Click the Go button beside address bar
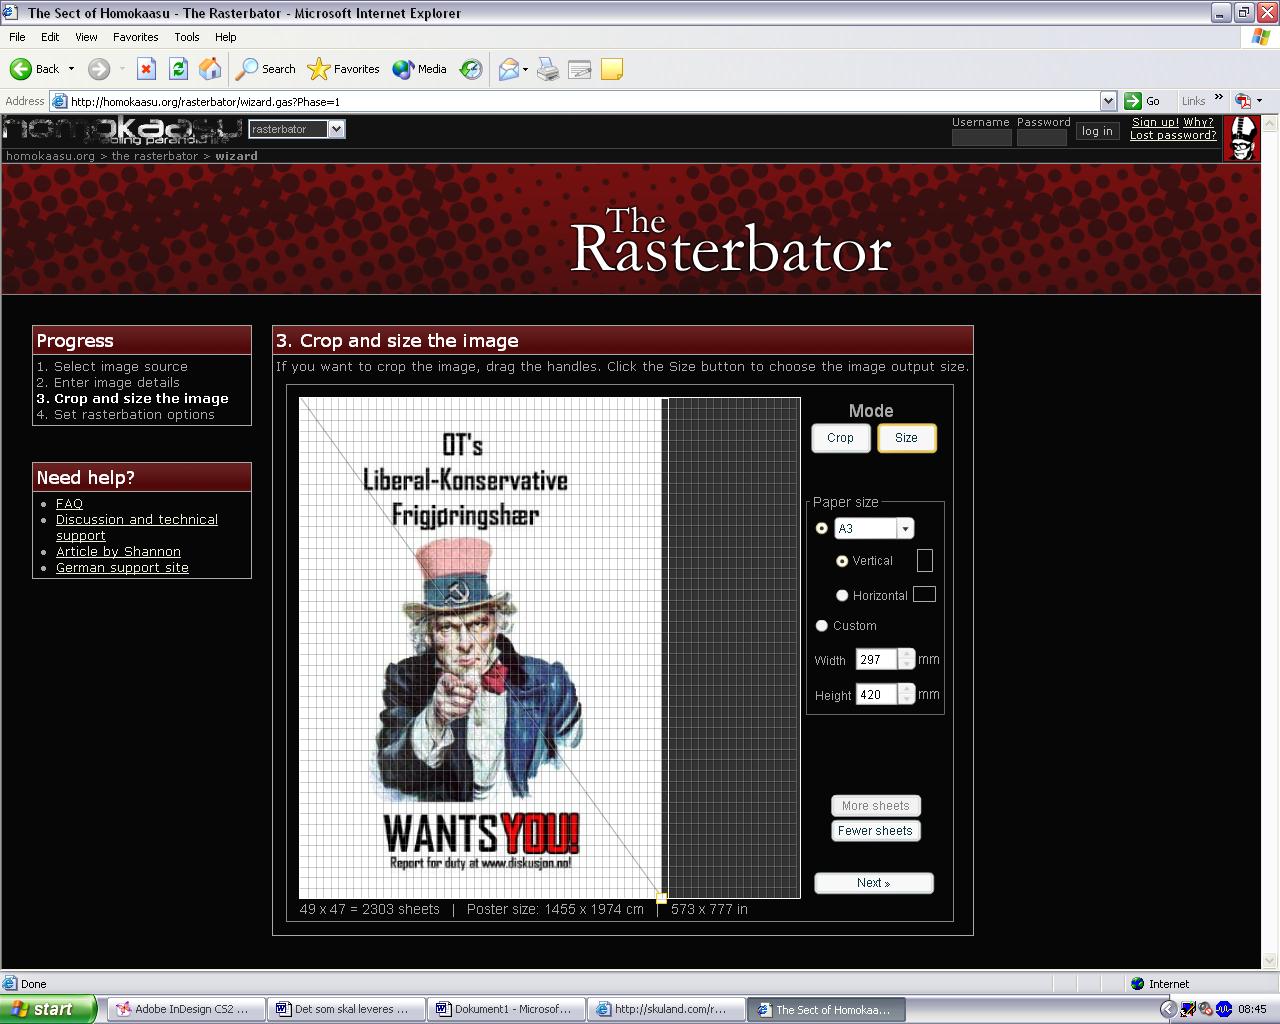Screen dimensions: 1280x1024 (x=1142, y=101)
